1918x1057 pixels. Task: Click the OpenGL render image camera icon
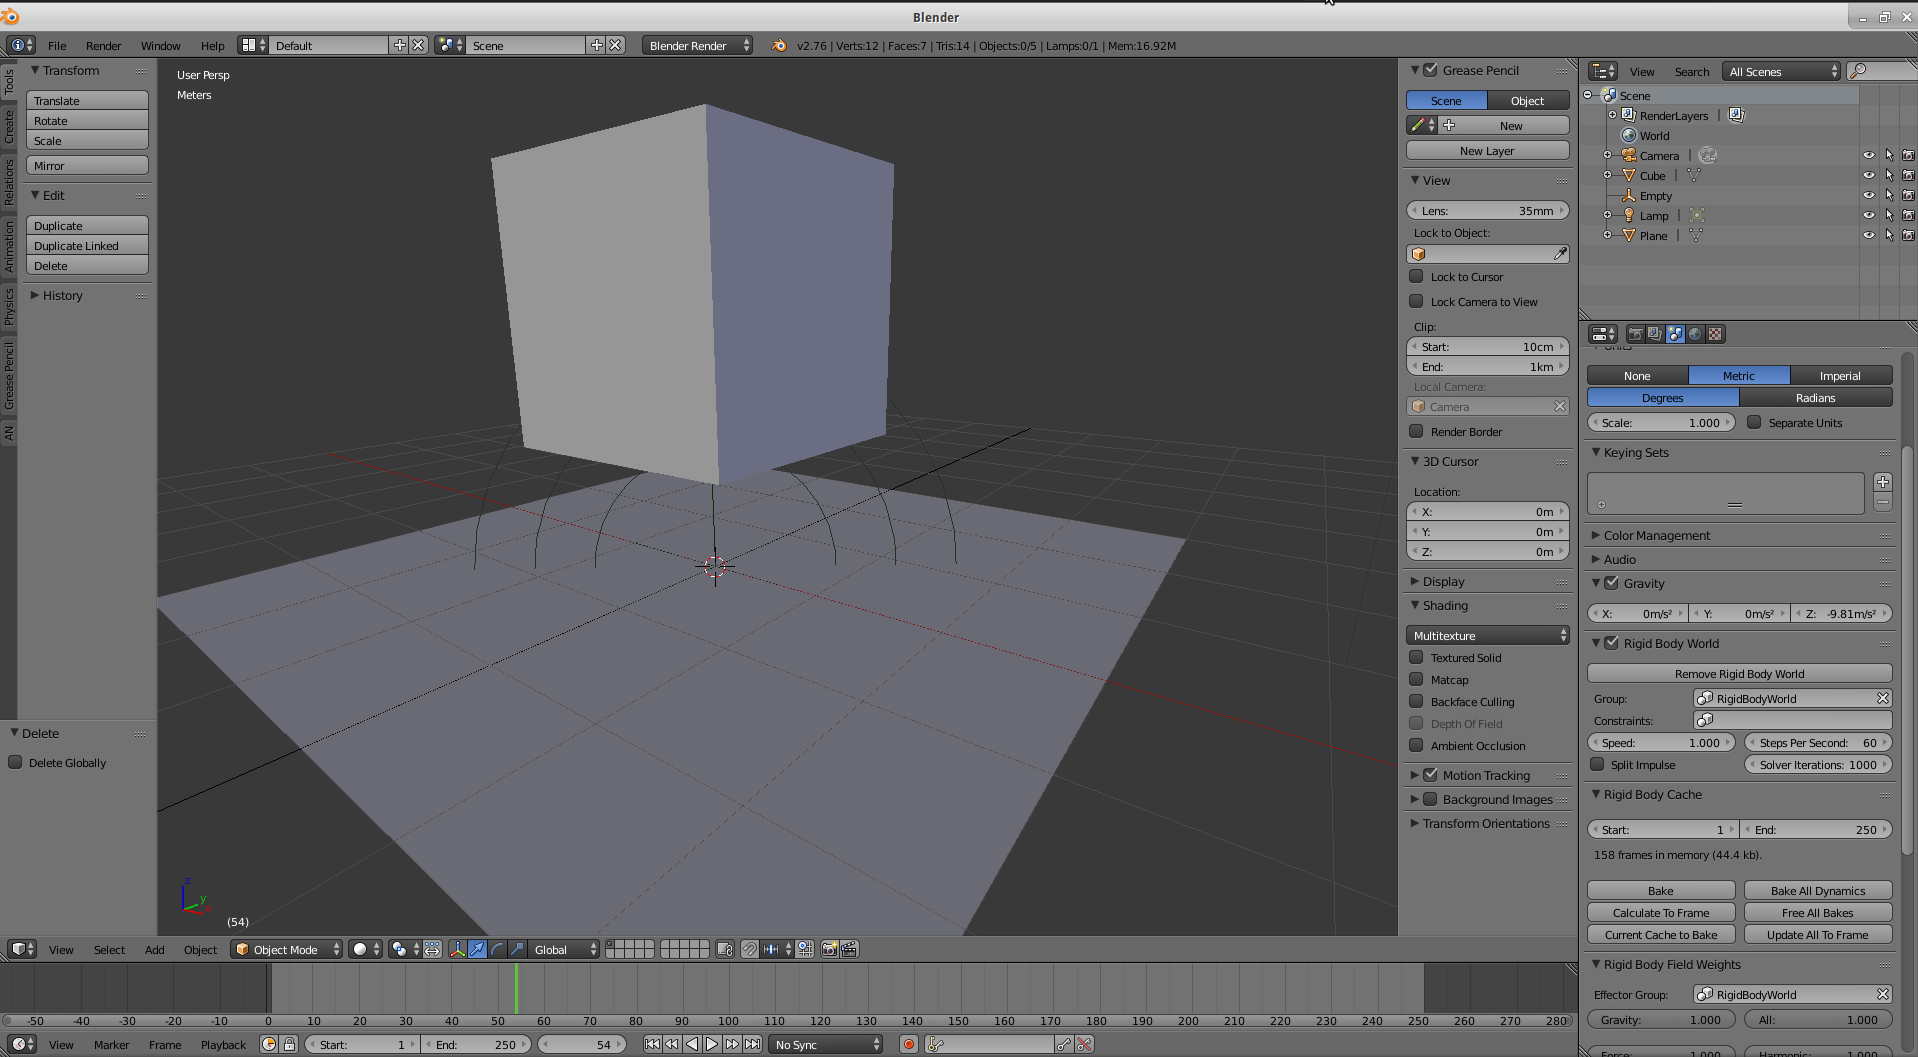pos(829,949)
